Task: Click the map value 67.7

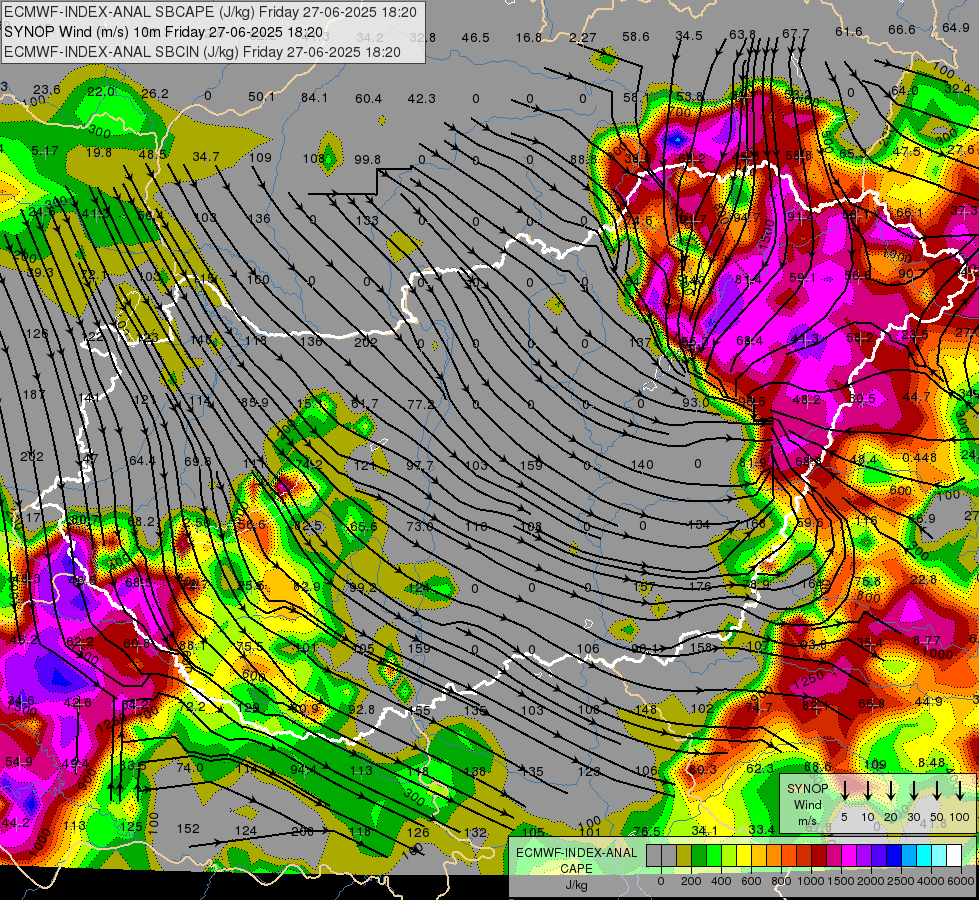Action: pyautogui.click(x=795, y=33)
